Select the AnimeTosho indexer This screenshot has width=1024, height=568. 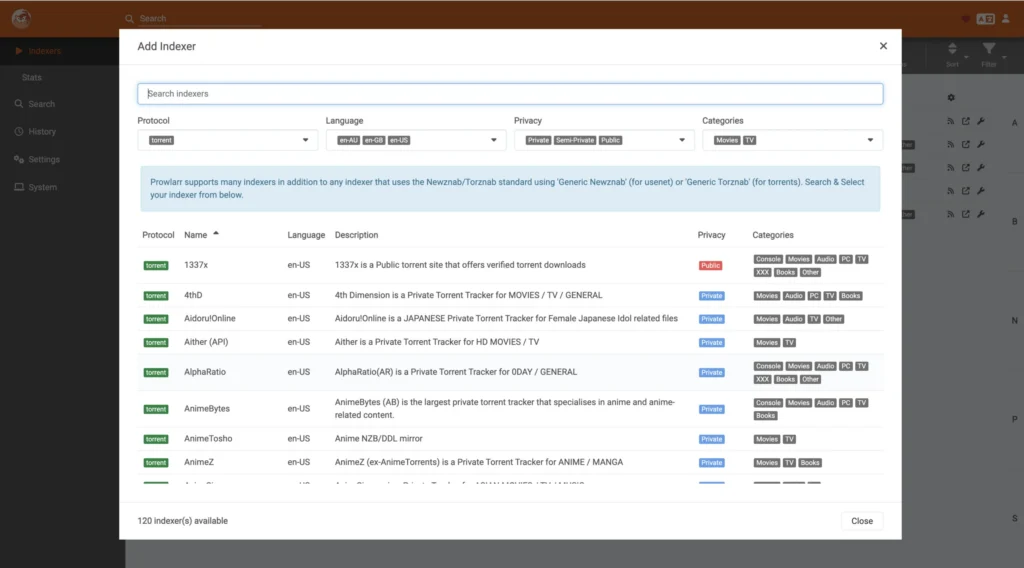[x=510, y=439]
